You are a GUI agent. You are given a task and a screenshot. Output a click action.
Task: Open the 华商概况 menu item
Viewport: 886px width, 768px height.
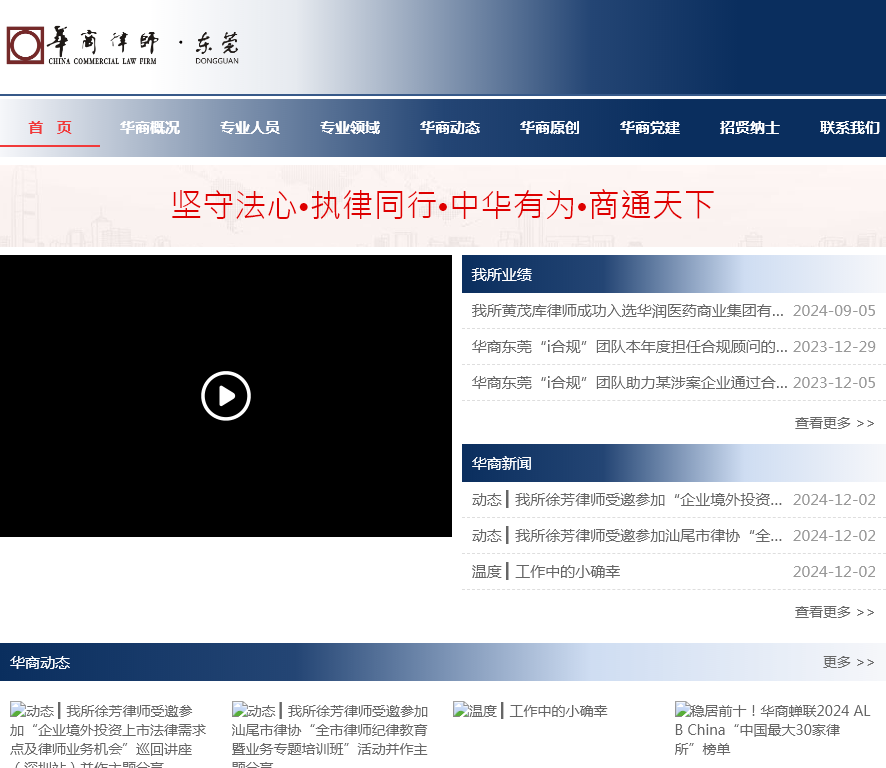point(150,128)
